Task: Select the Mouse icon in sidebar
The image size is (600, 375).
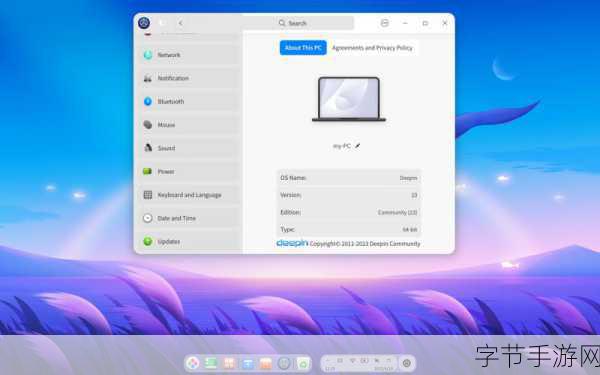Action: (148, 125)
